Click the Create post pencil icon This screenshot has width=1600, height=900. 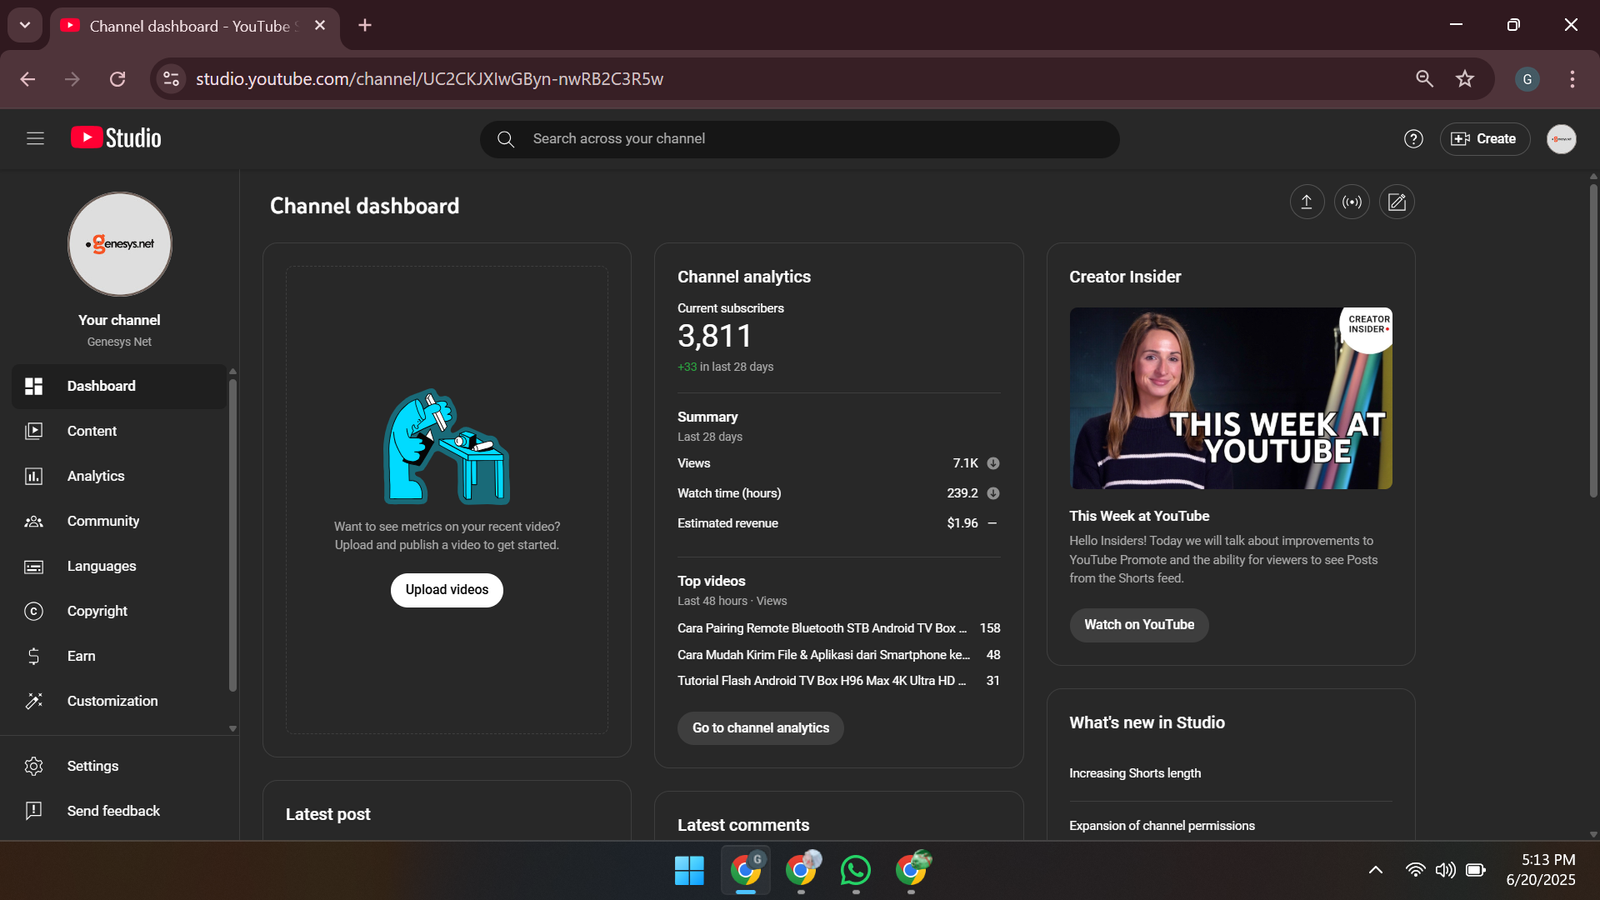click(x=1397, y=202)
